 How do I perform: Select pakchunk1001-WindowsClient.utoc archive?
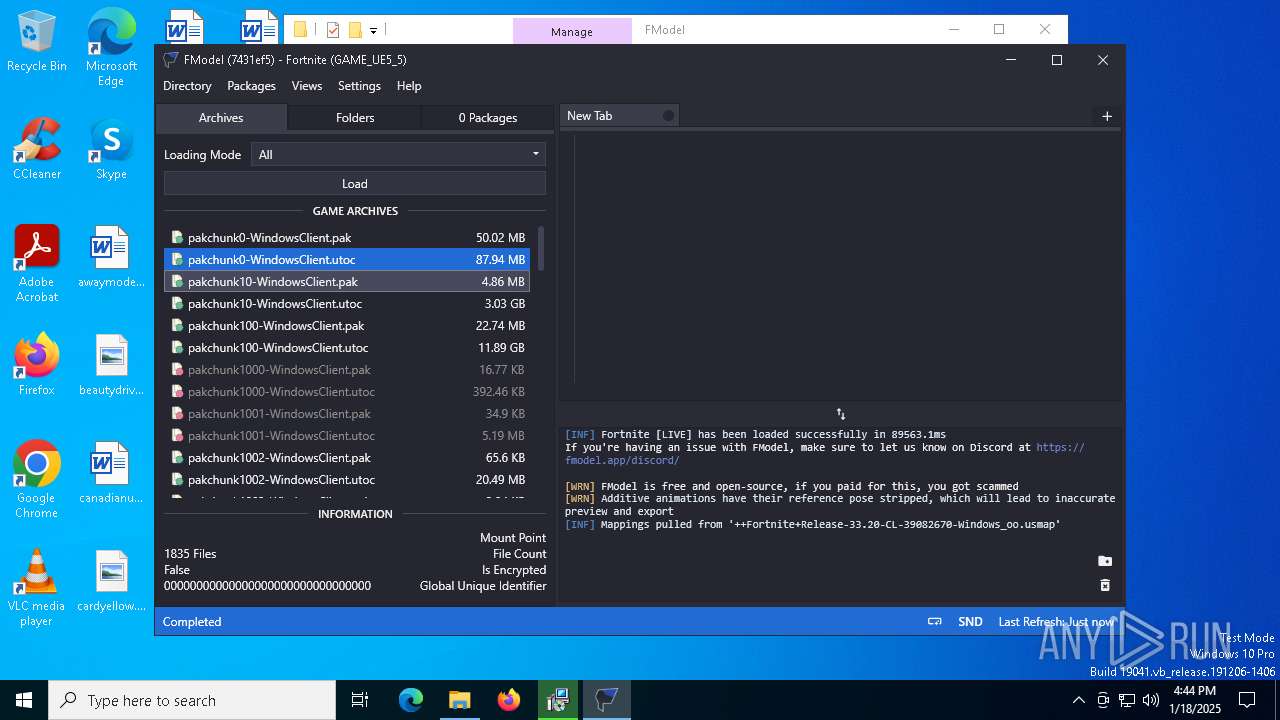[346, 436]
